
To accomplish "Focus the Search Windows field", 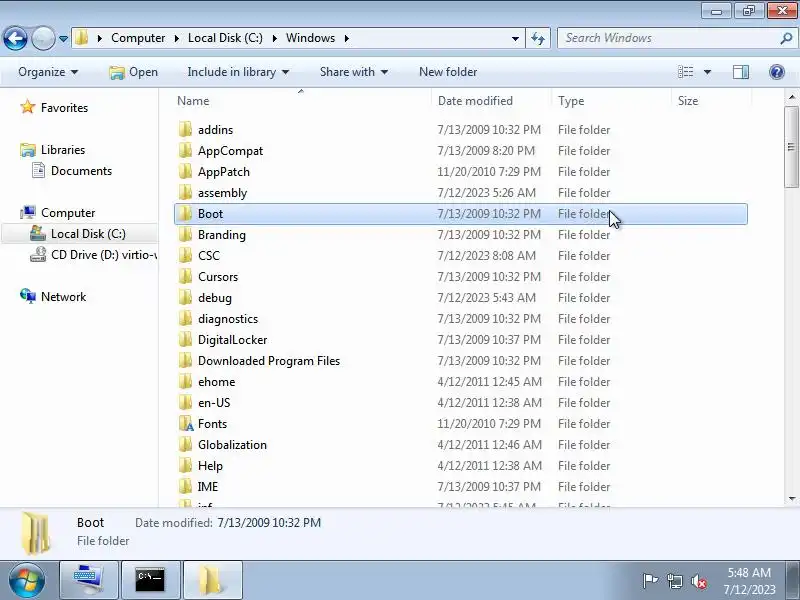I will (x=668, y=38).
